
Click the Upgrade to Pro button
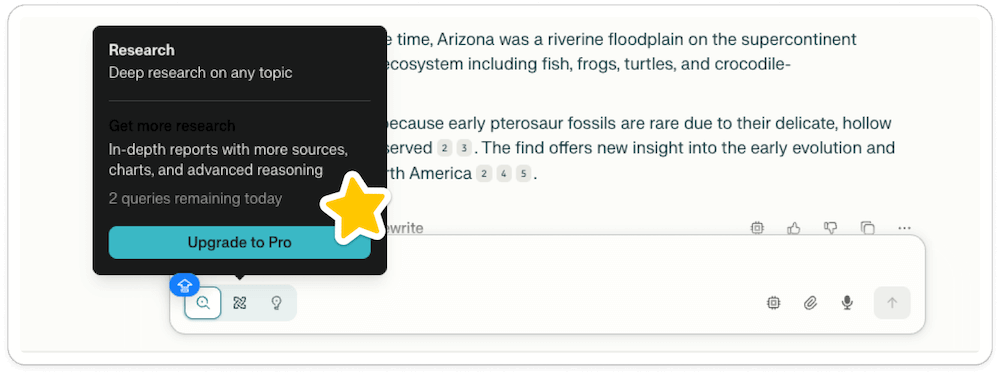(239, 243)
